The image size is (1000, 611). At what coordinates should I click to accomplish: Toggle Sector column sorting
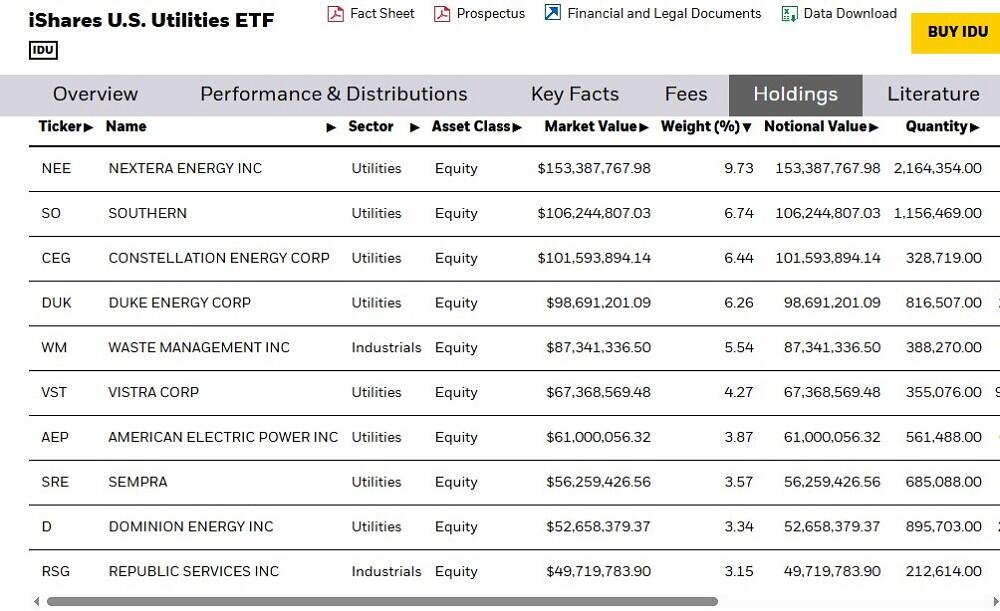coord(415,128)
